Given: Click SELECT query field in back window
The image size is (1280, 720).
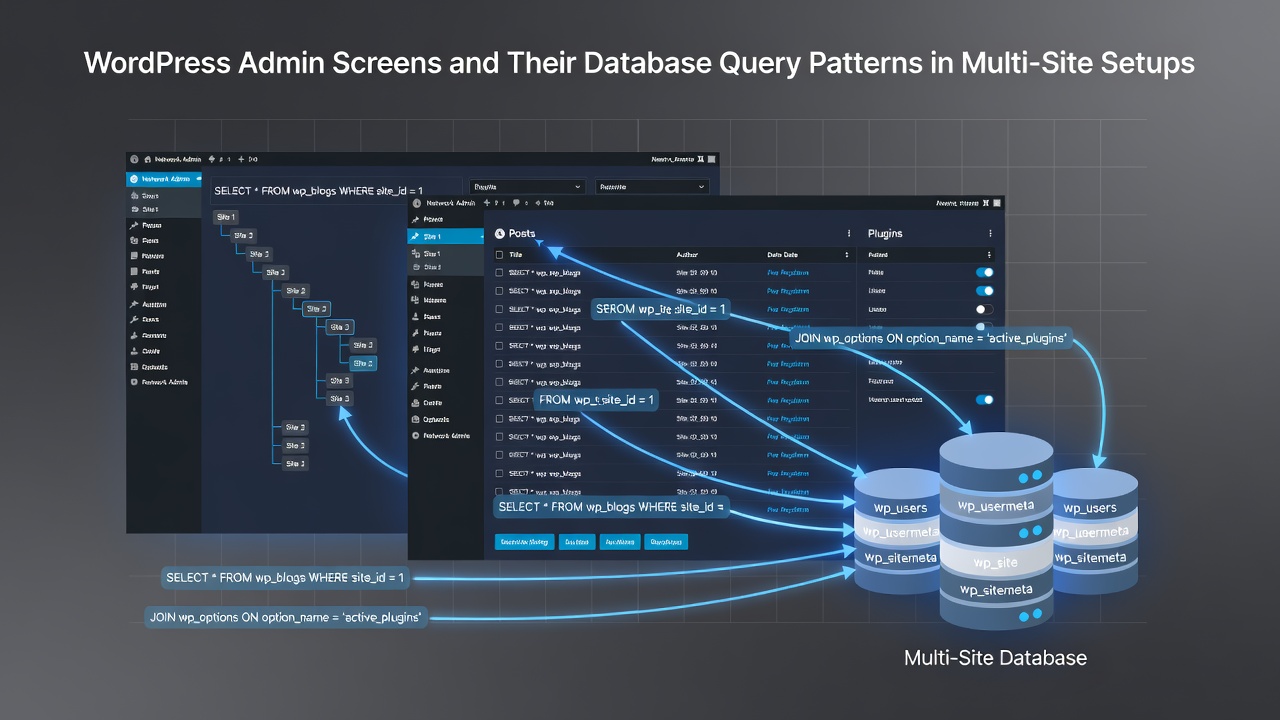Looking at the screenshot, I should click(x=335, y=190).
